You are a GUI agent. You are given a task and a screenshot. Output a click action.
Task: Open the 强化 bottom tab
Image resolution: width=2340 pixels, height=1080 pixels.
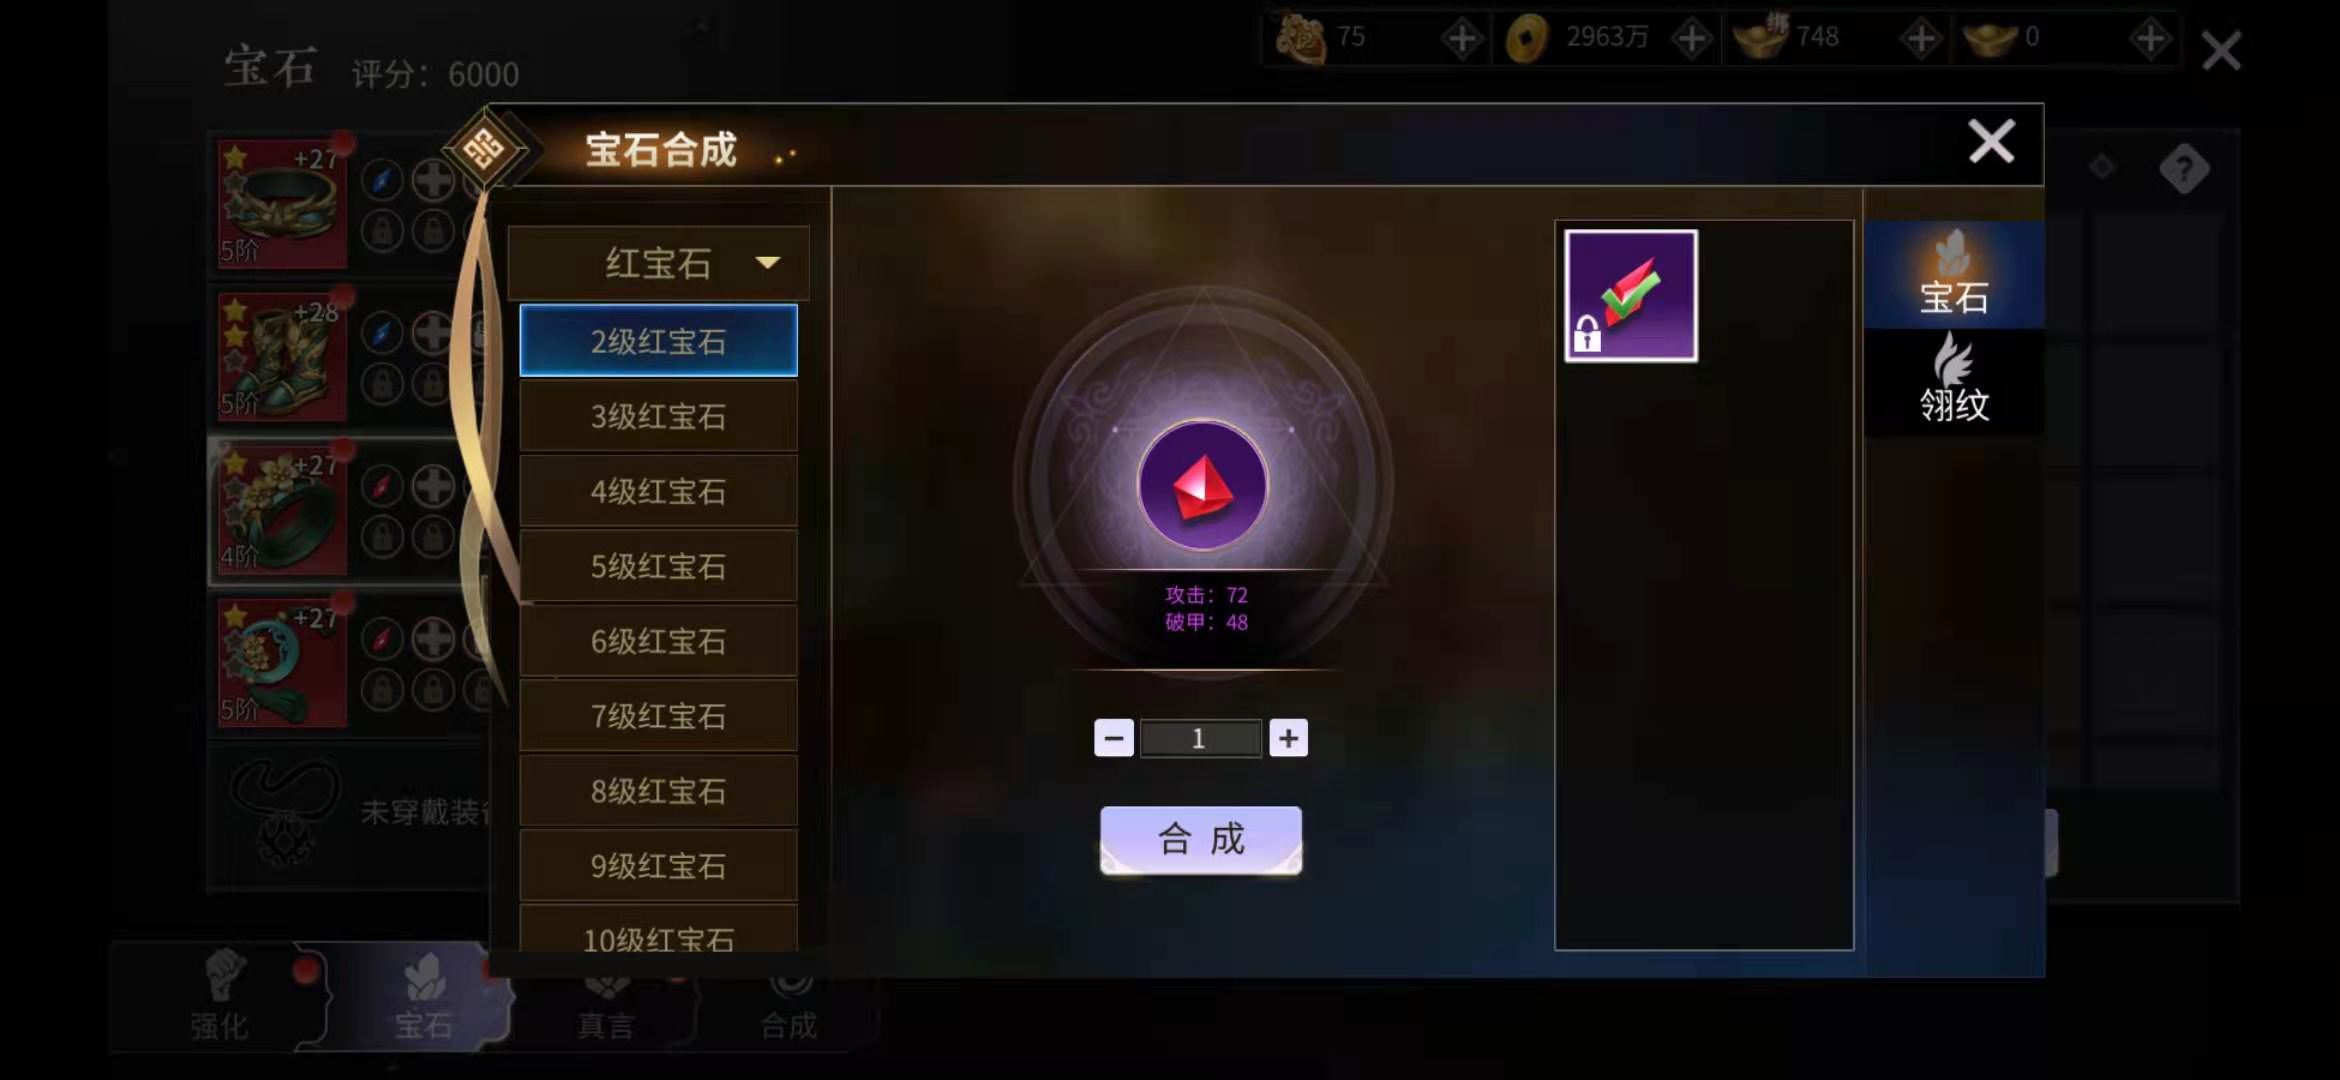(x=220, y=996)
